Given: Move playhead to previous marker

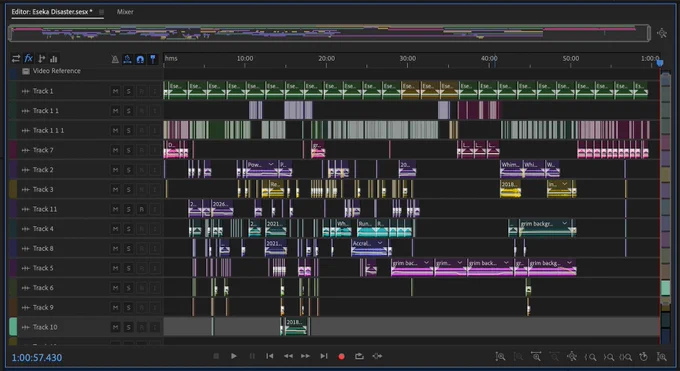Looking at the screenshot, I should click(270, 356).
